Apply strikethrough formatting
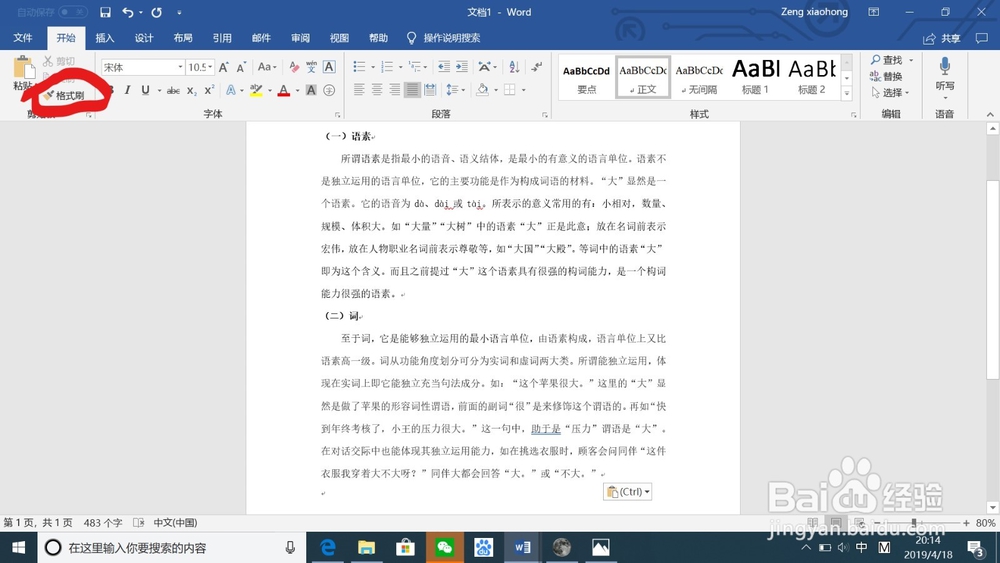Image resolution: width=1000 pixels, height=563 pixels. [x=173, y=91]
